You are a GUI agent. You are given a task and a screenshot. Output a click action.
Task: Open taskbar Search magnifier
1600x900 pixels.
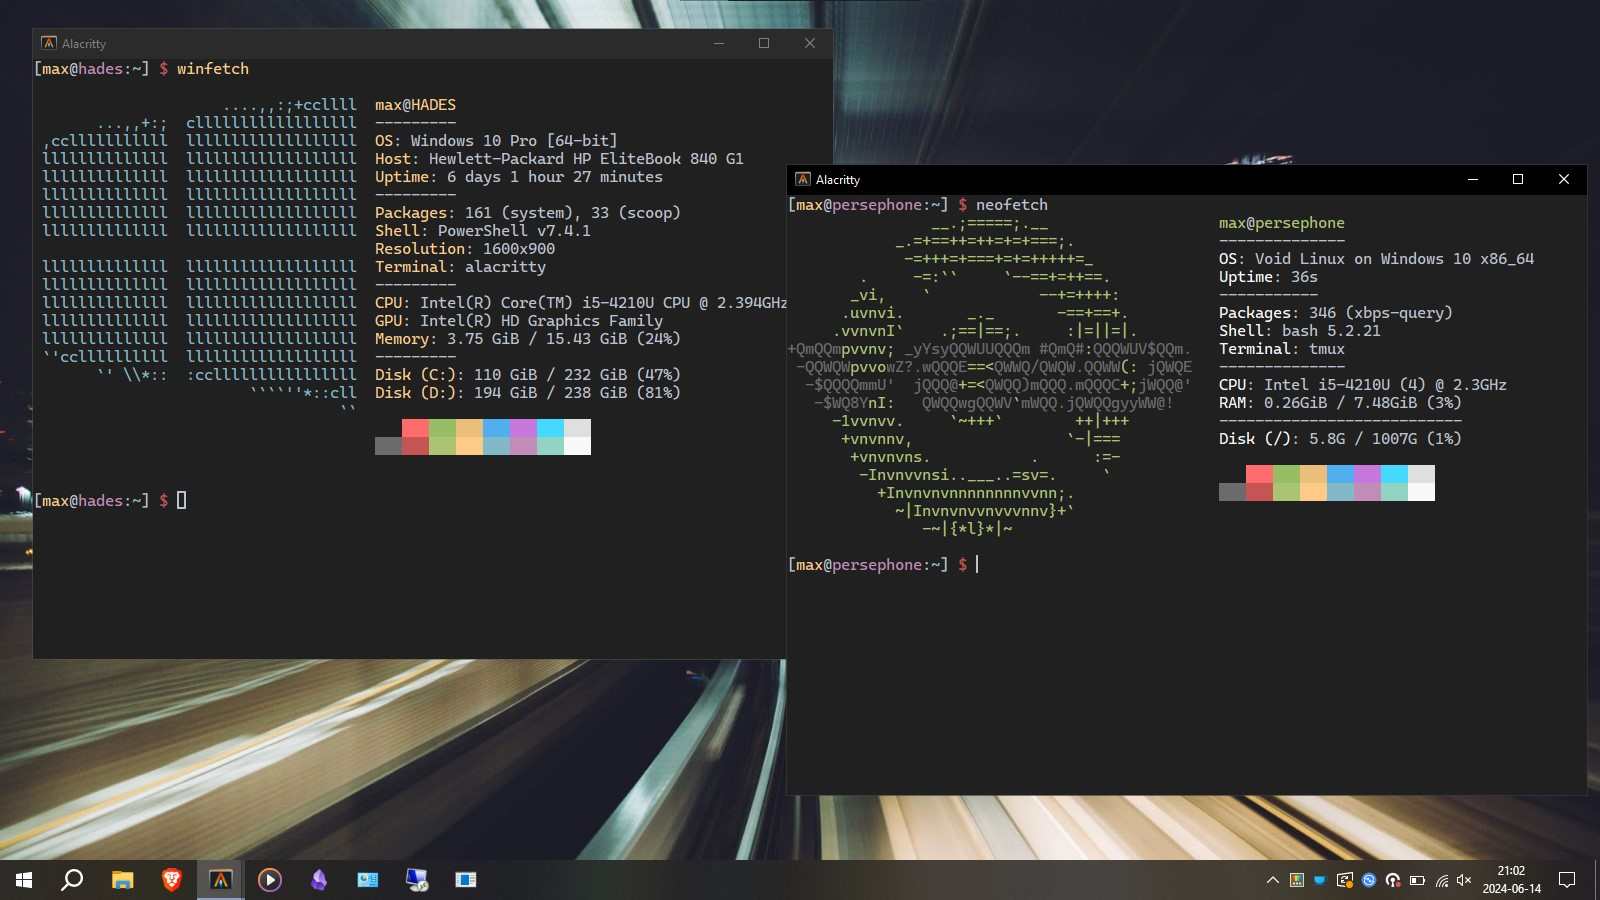click(x=72, y=880)
